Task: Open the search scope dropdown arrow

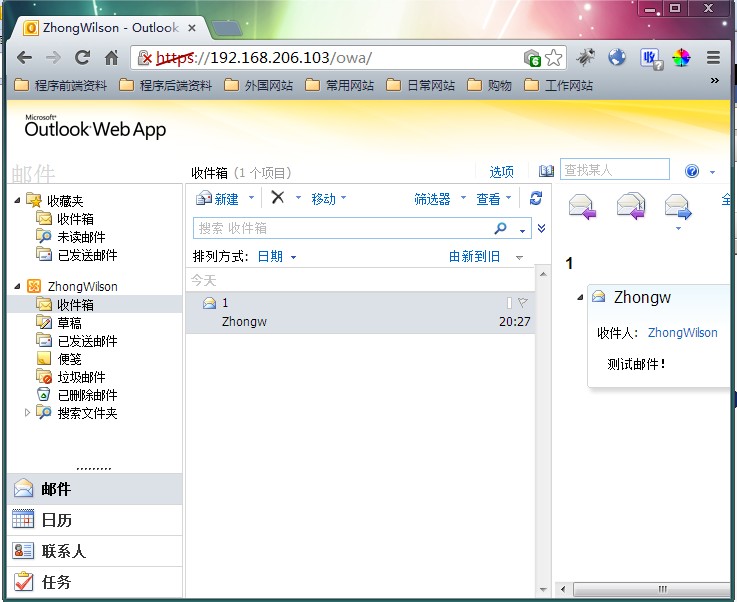Action: point(522,230)
